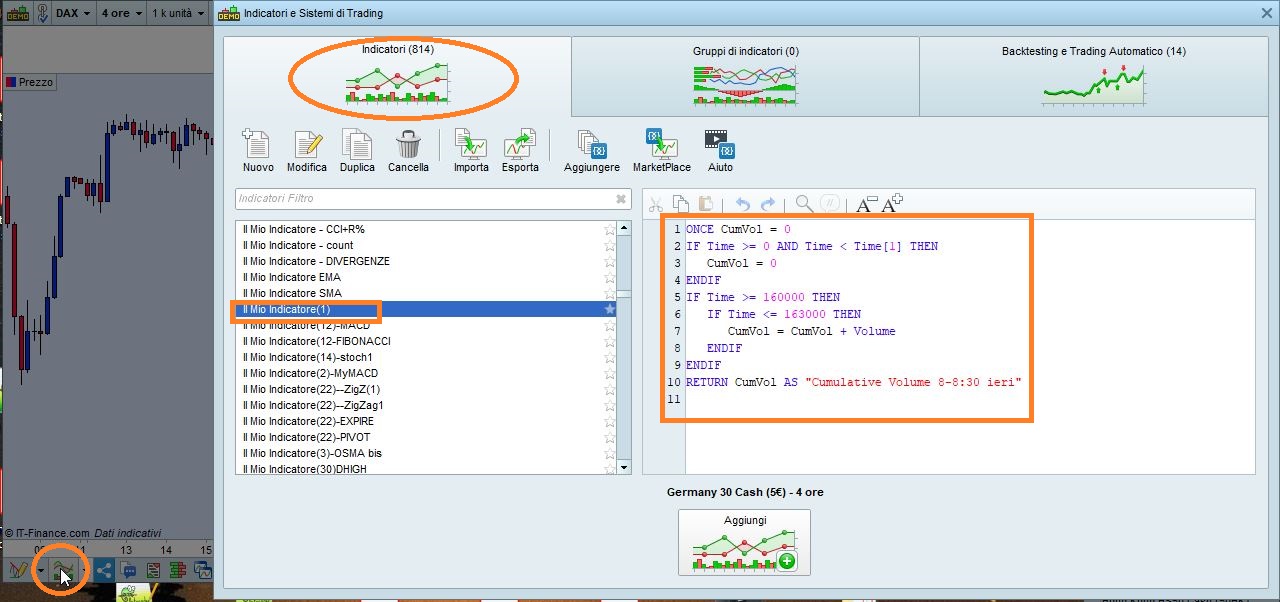This screenshot has width=1280, height=602.
Task: Open the Aiuto video help icon
Action: click(x=720, y=144)
